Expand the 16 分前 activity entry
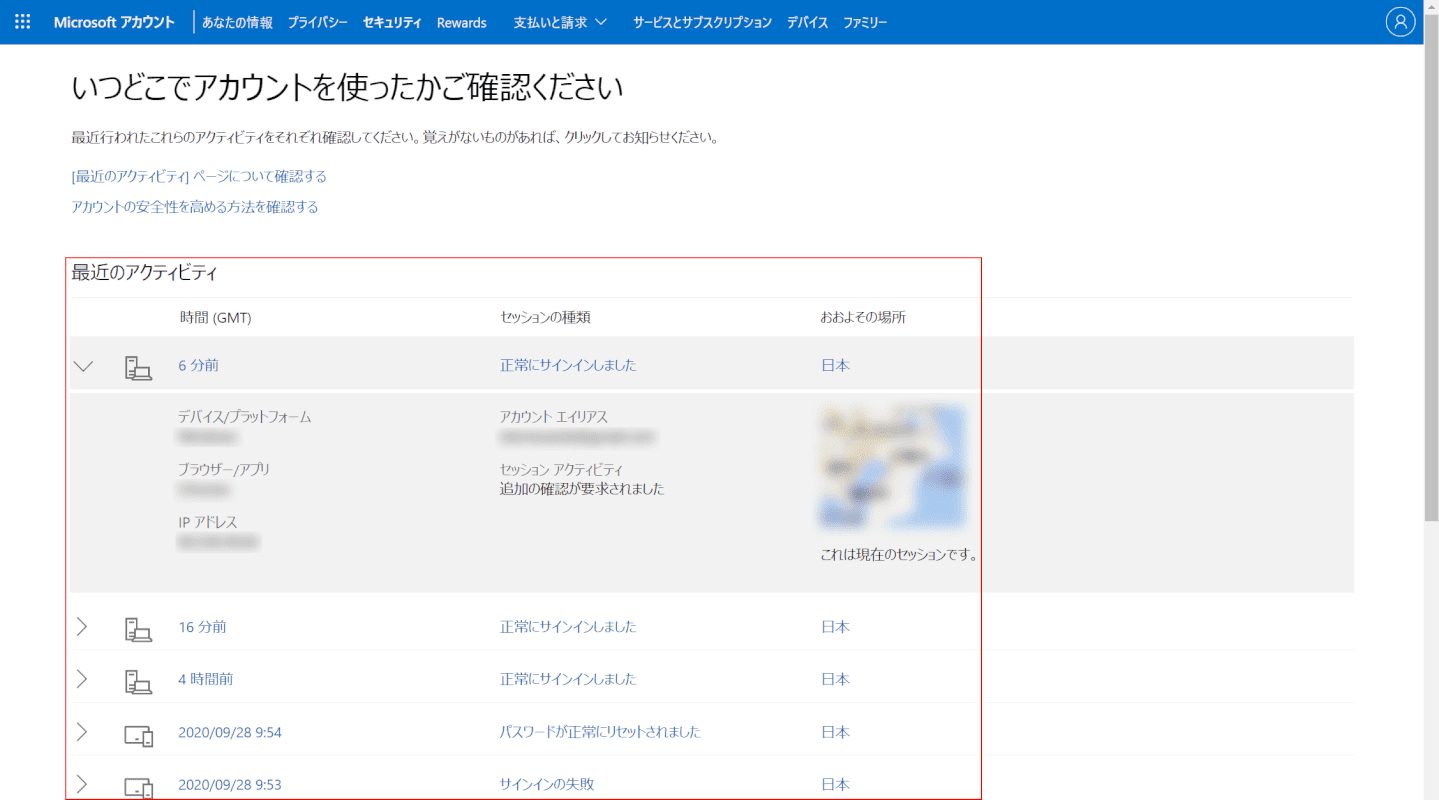The width and height of the screenshot is (1439, 800). tap(82, 627)
